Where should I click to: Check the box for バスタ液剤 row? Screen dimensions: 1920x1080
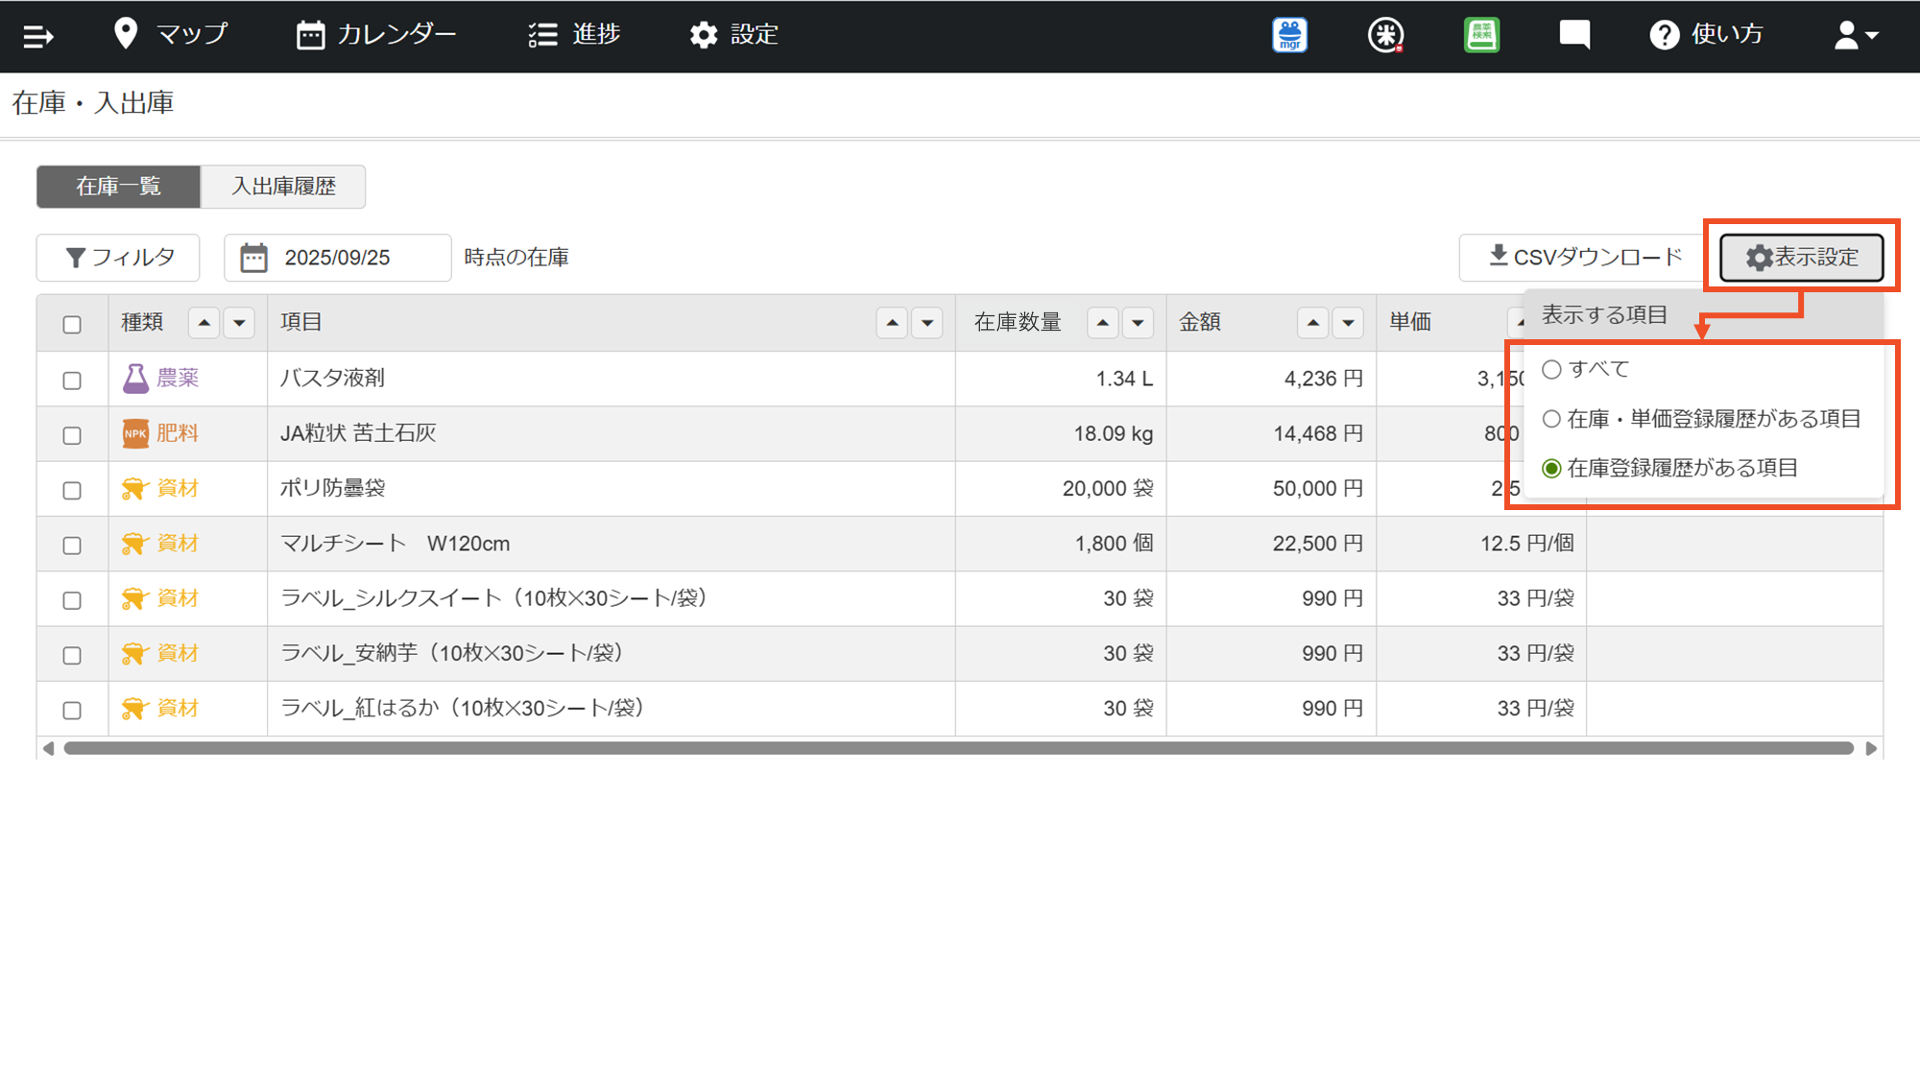(72, 380)
